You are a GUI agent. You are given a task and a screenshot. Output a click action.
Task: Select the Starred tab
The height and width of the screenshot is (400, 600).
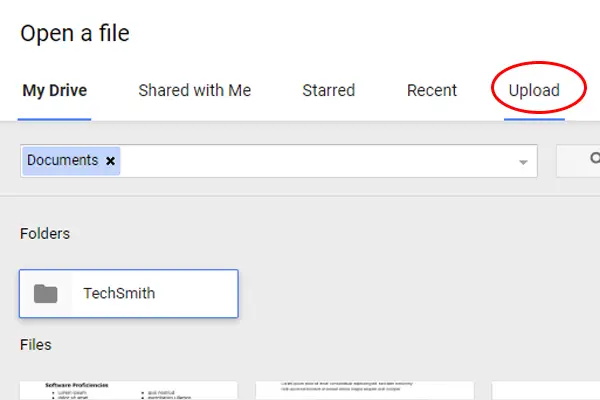point(329,91)
